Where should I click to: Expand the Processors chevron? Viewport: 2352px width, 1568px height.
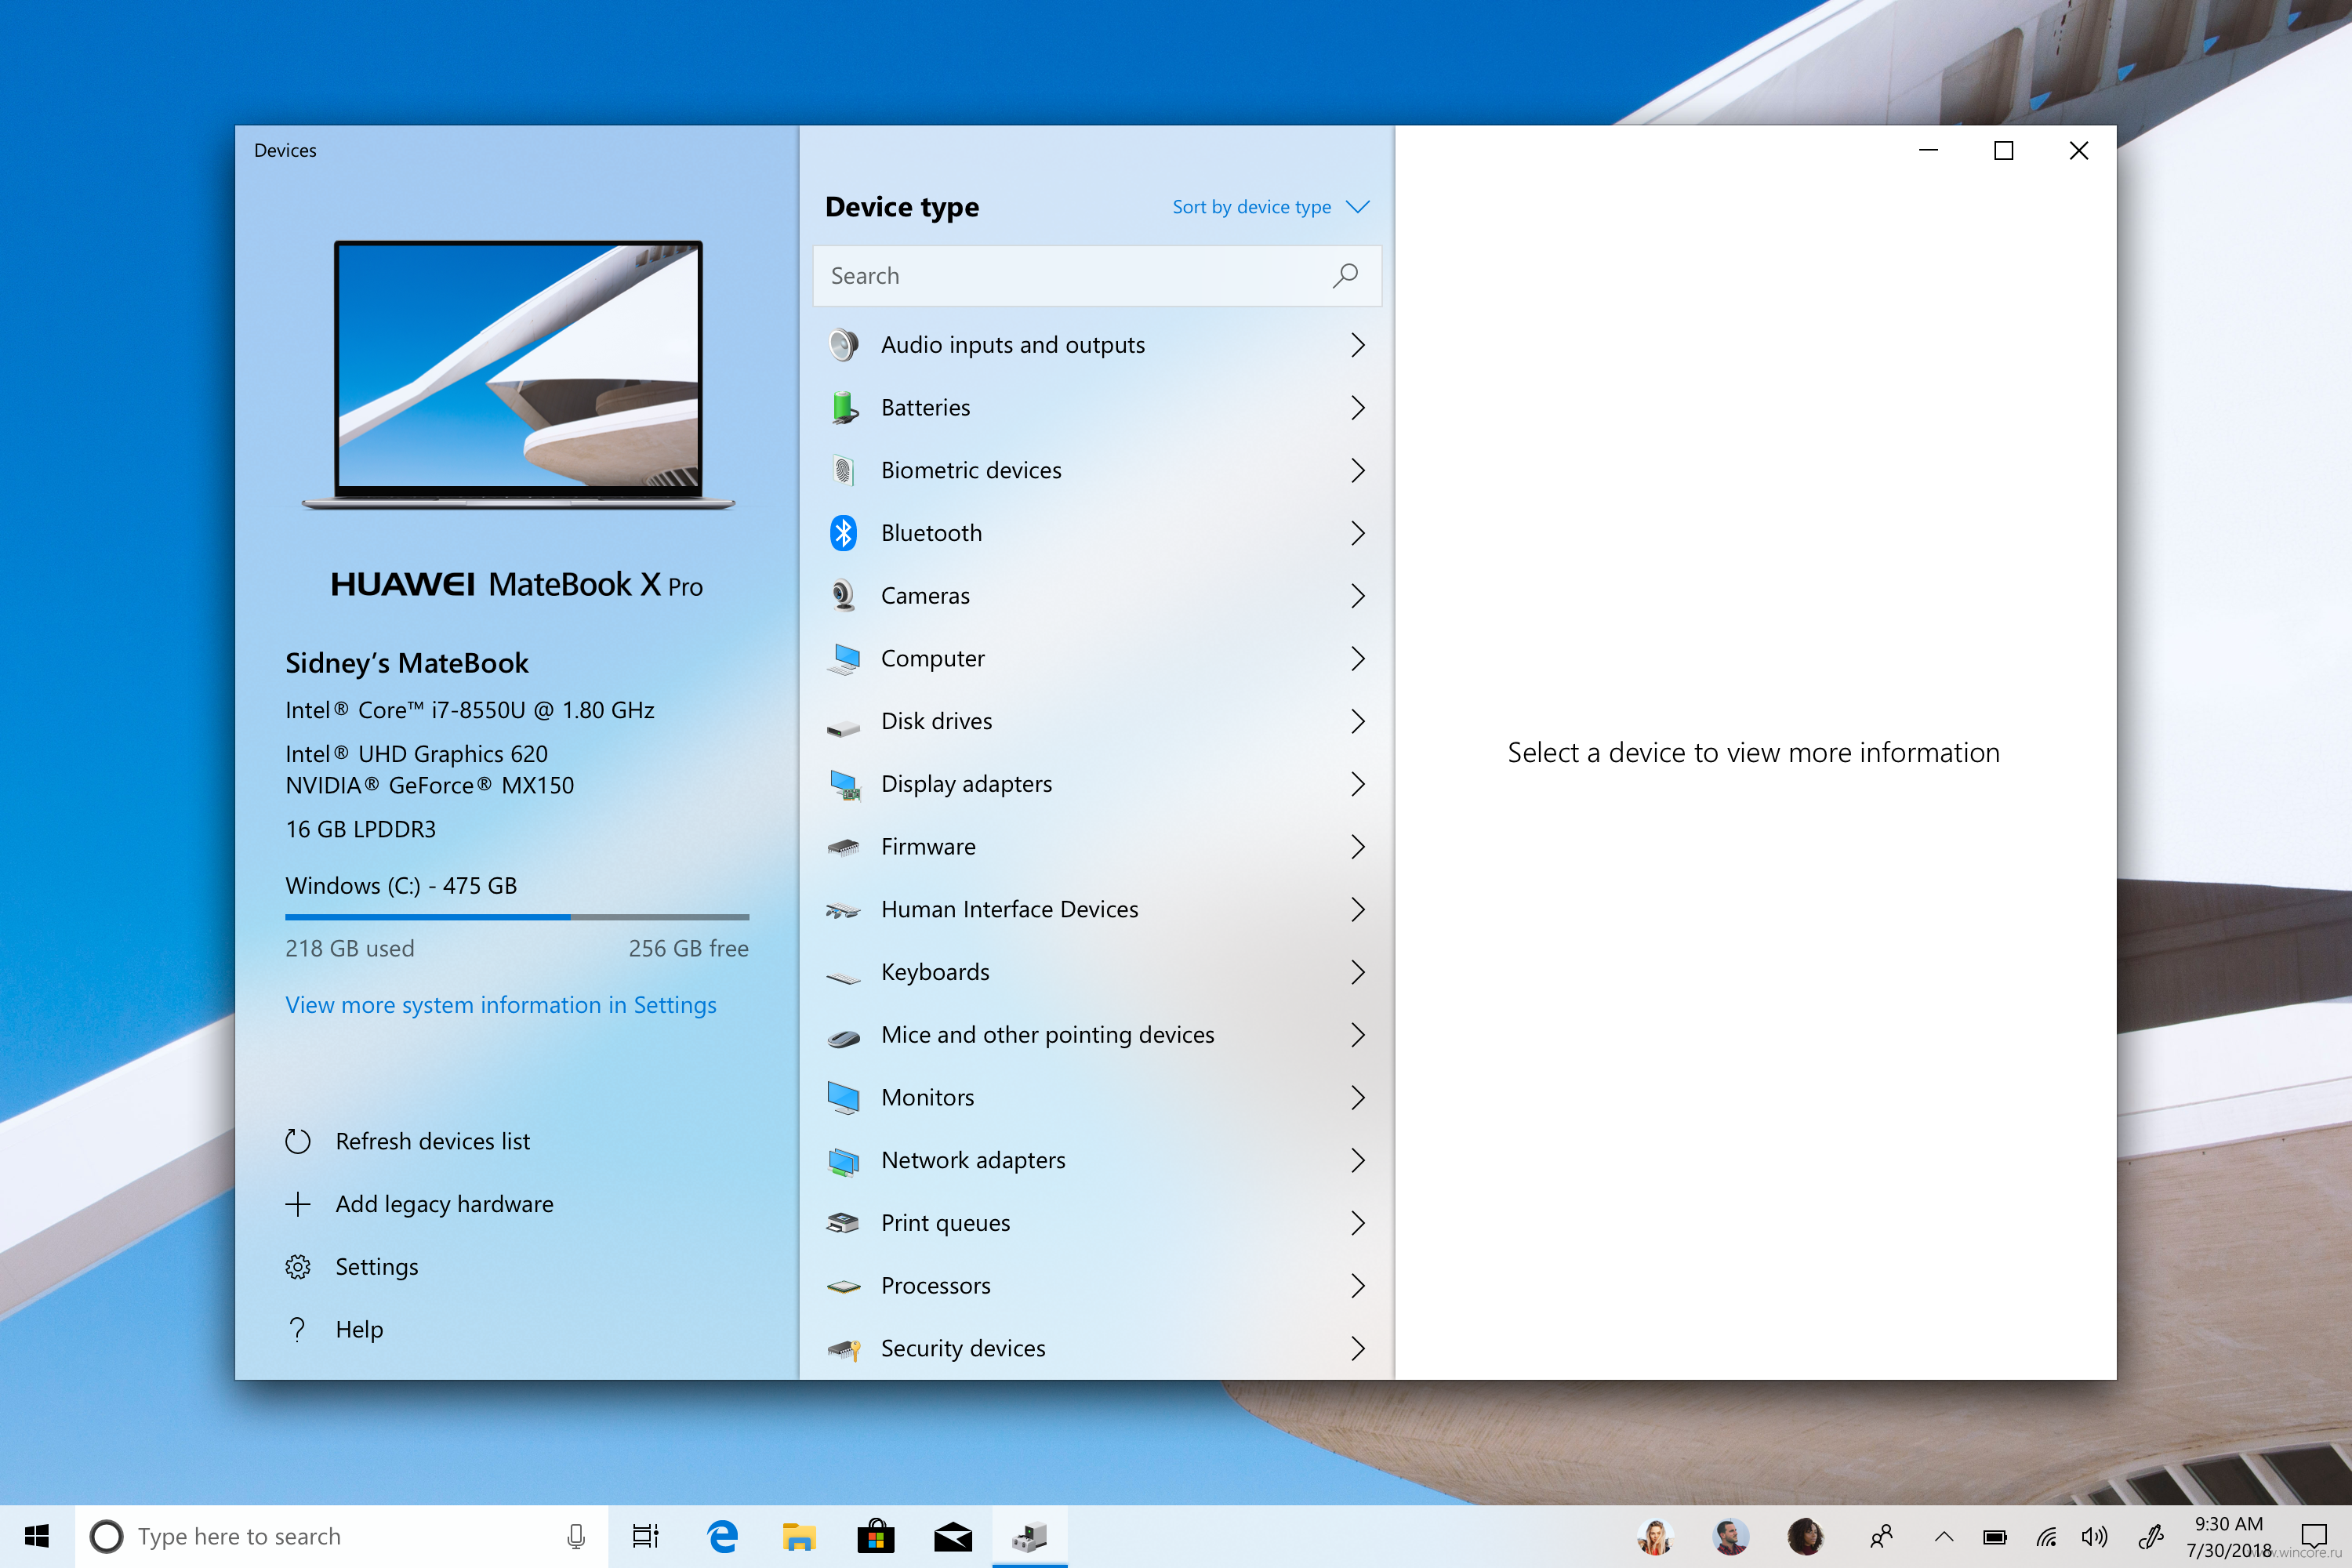coord(1357,1286)
